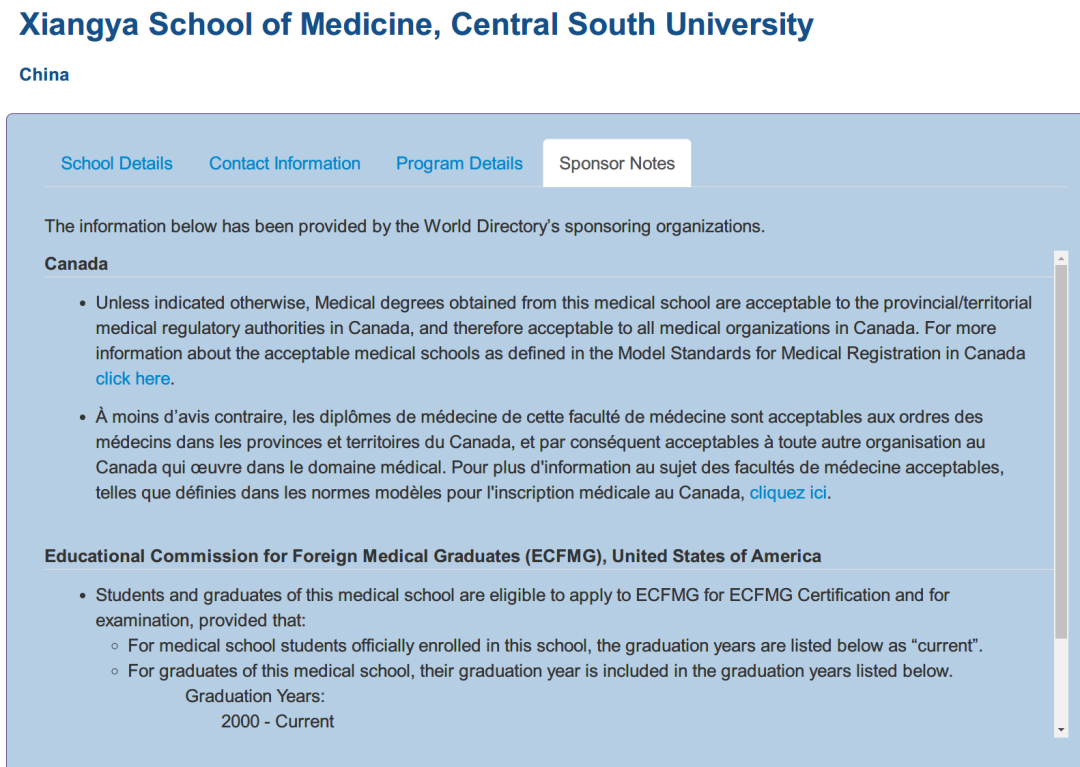Click the '2000 - Current' graduation years text

point(278,721)
